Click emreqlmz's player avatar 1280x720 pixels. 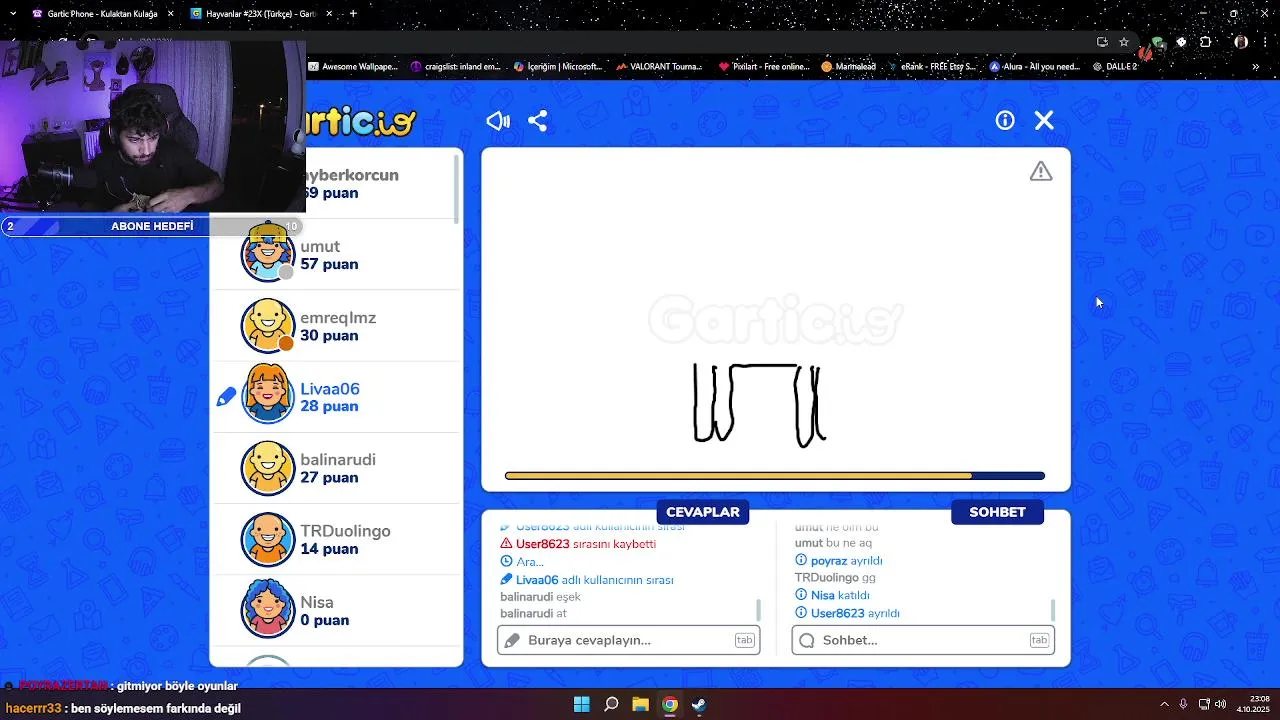[x=268, y=326]
